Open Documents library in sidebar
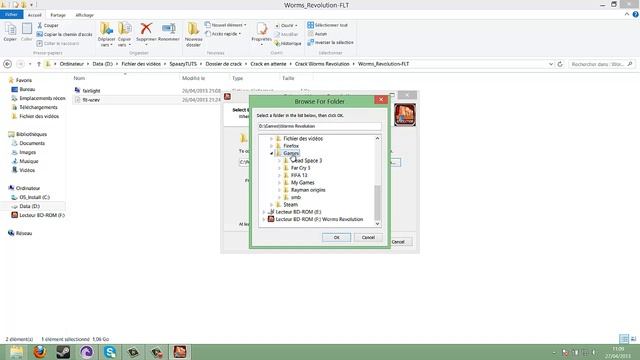The image size is (640, 360). point(32,143)
